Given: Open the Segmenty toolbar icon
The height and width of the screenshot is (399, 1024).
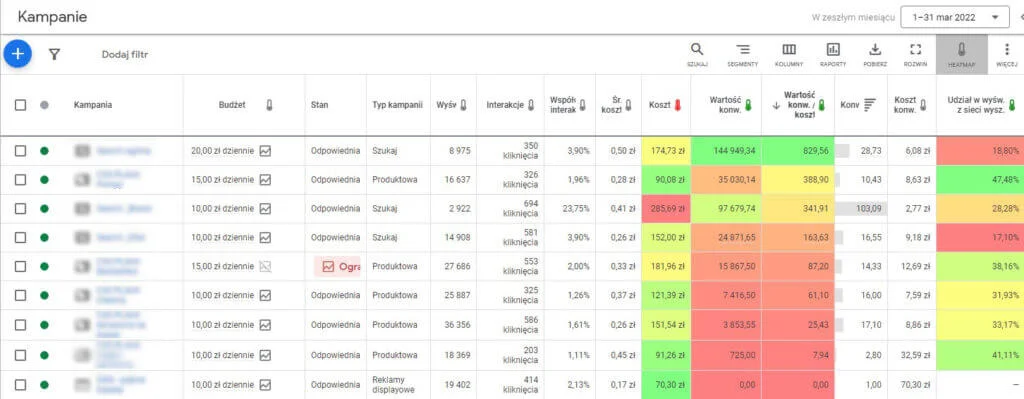Looking at the screenshot, I should (743, 55).
